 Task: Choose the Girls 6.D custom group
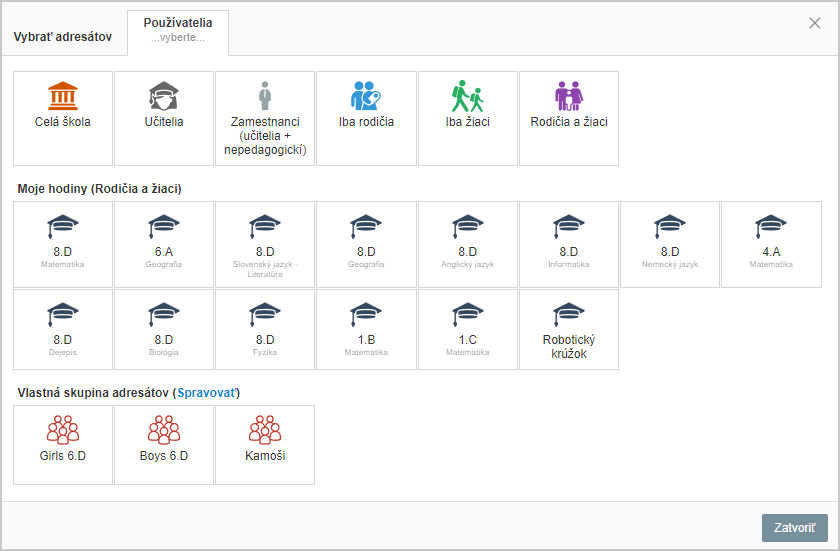point(63,445)
